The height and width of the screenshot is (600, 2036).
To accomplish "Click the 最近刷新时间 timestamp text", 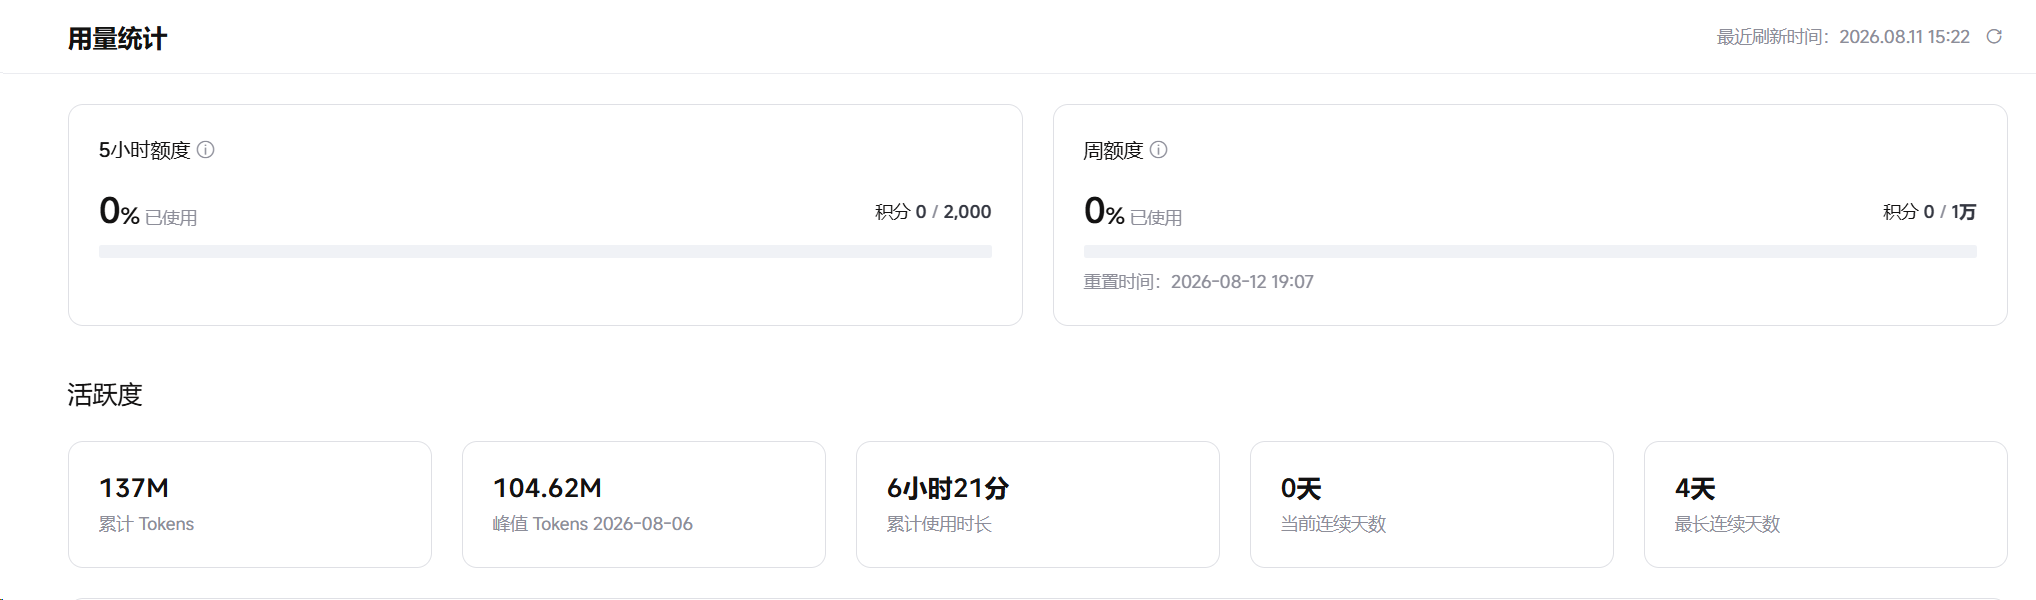I will 1843,37.
